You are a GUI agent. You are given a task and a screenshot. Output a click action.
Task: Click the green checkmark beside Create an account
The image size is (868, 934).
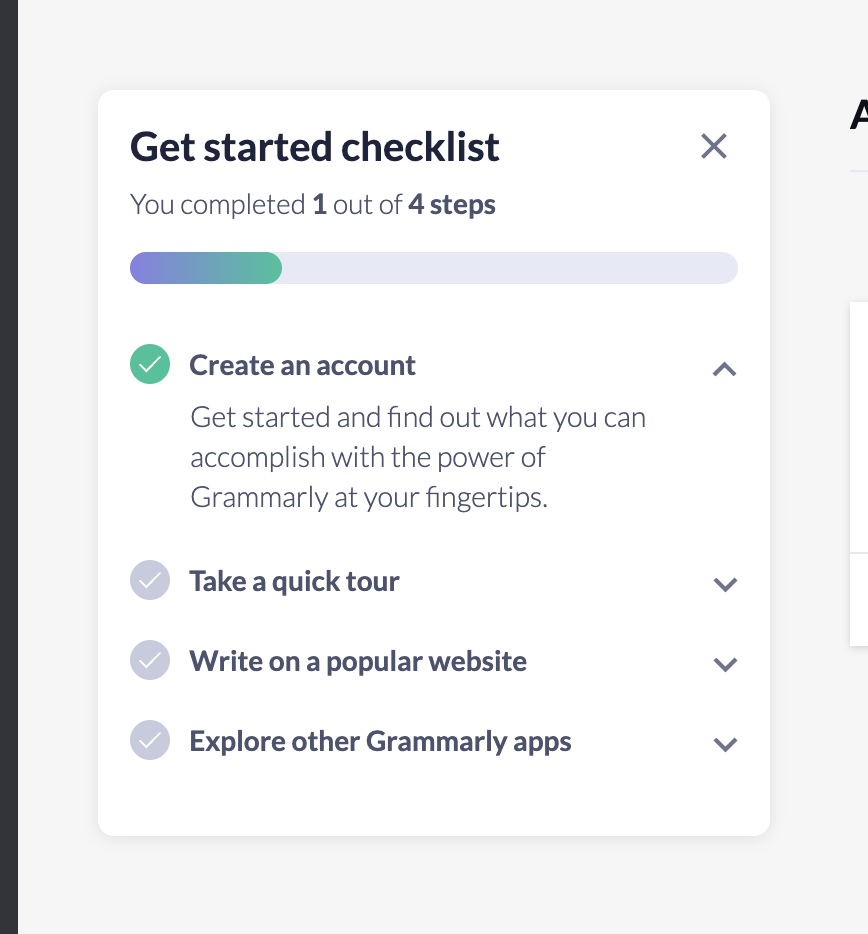(x=150, y=365)
